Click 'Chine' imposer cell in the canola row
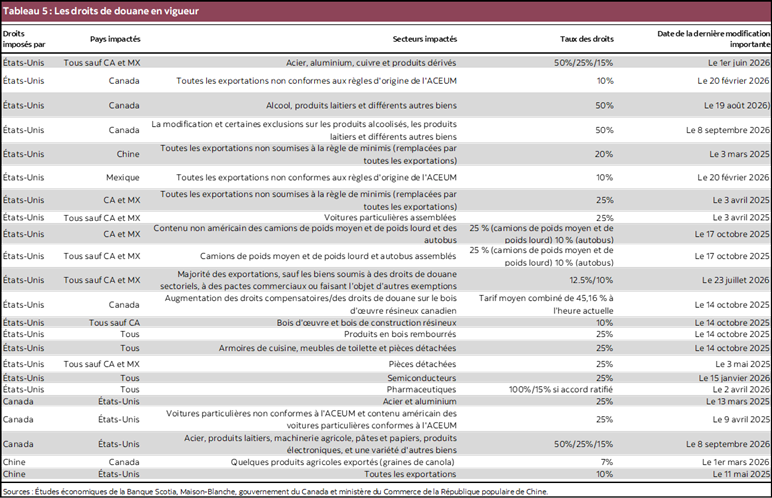 [x=14, y=462]
